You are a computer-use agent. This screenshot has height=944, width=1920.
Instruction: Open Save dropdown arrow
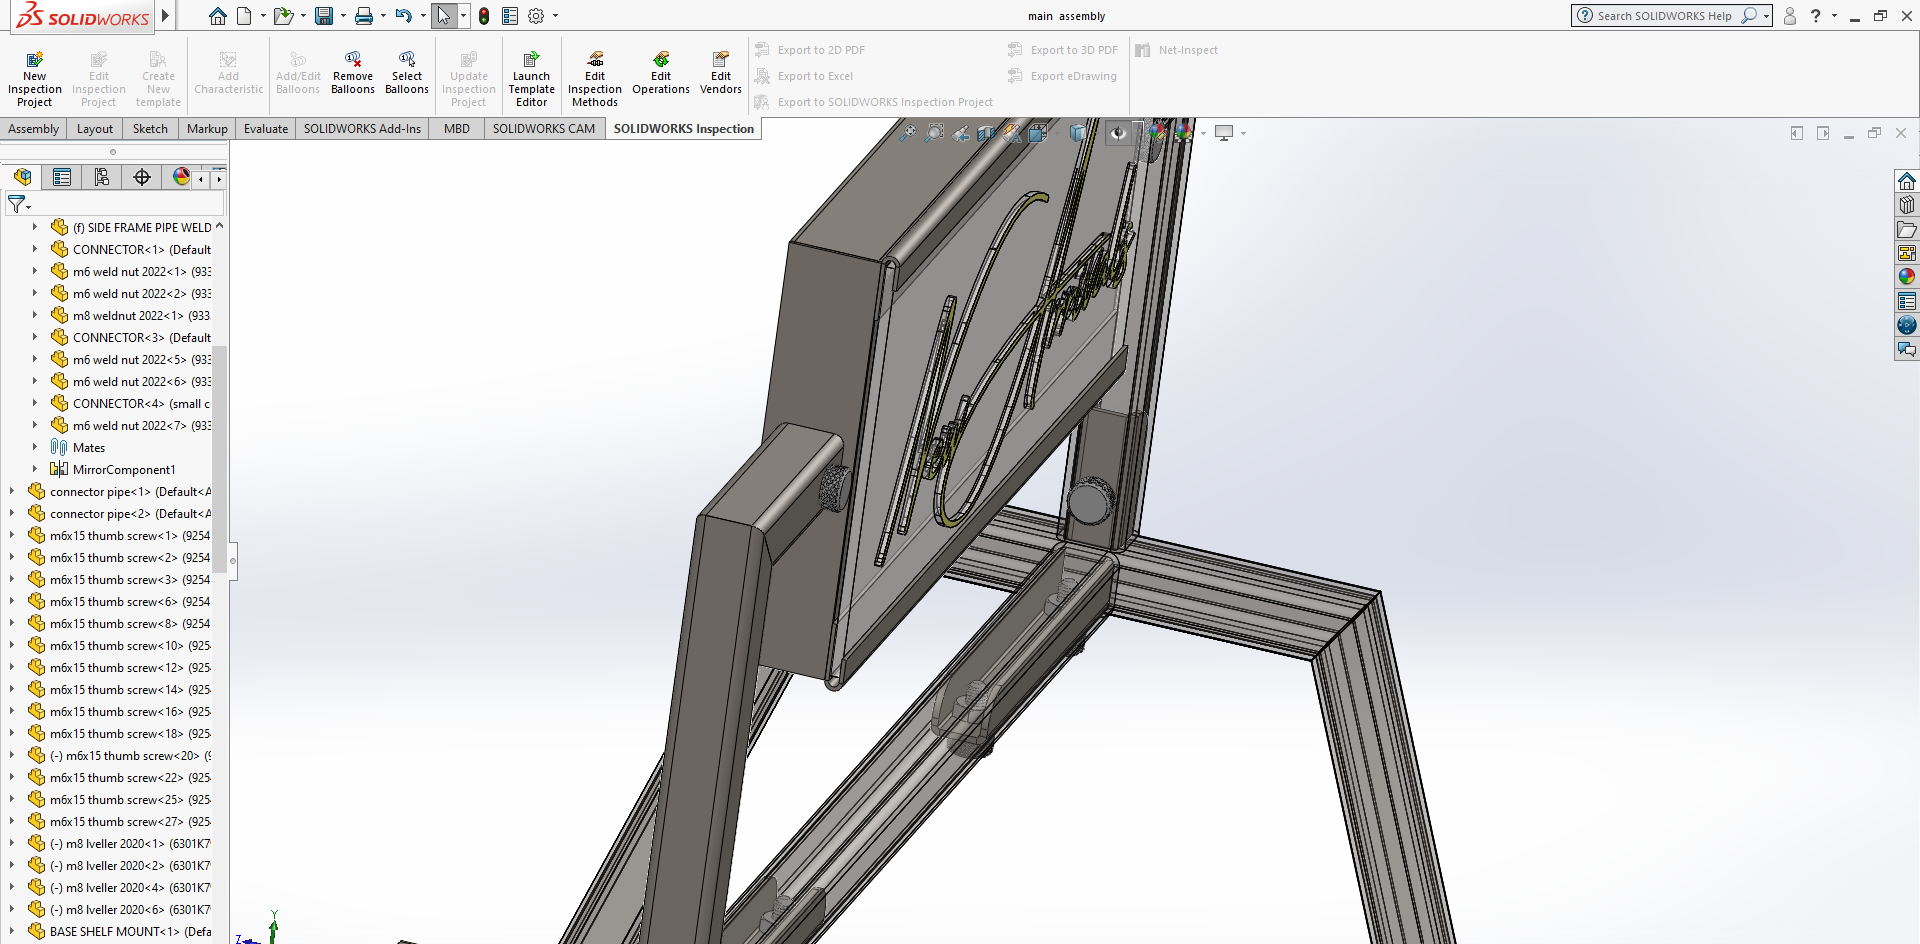pos(343,16)
